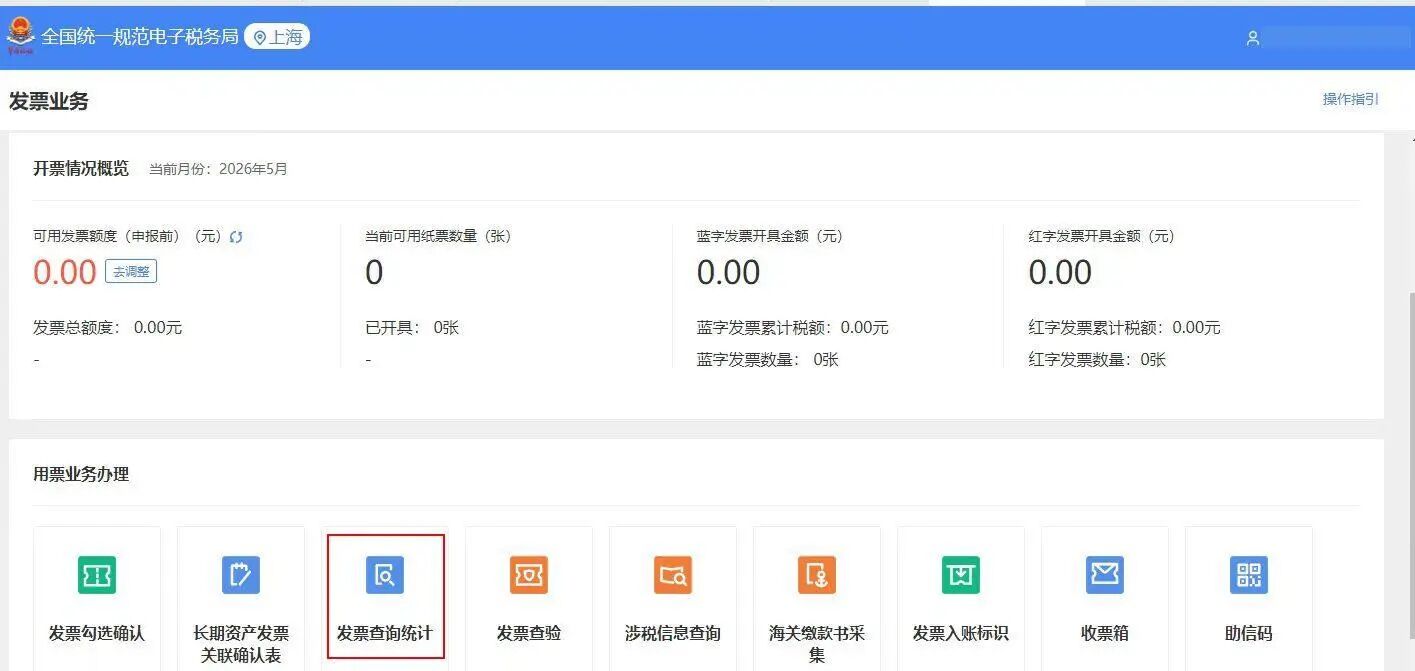The height and width of the screenshot is (671, 1415).
Task: Open the 收票箱 envelope icon
Action: click(x=1105, y=575)
